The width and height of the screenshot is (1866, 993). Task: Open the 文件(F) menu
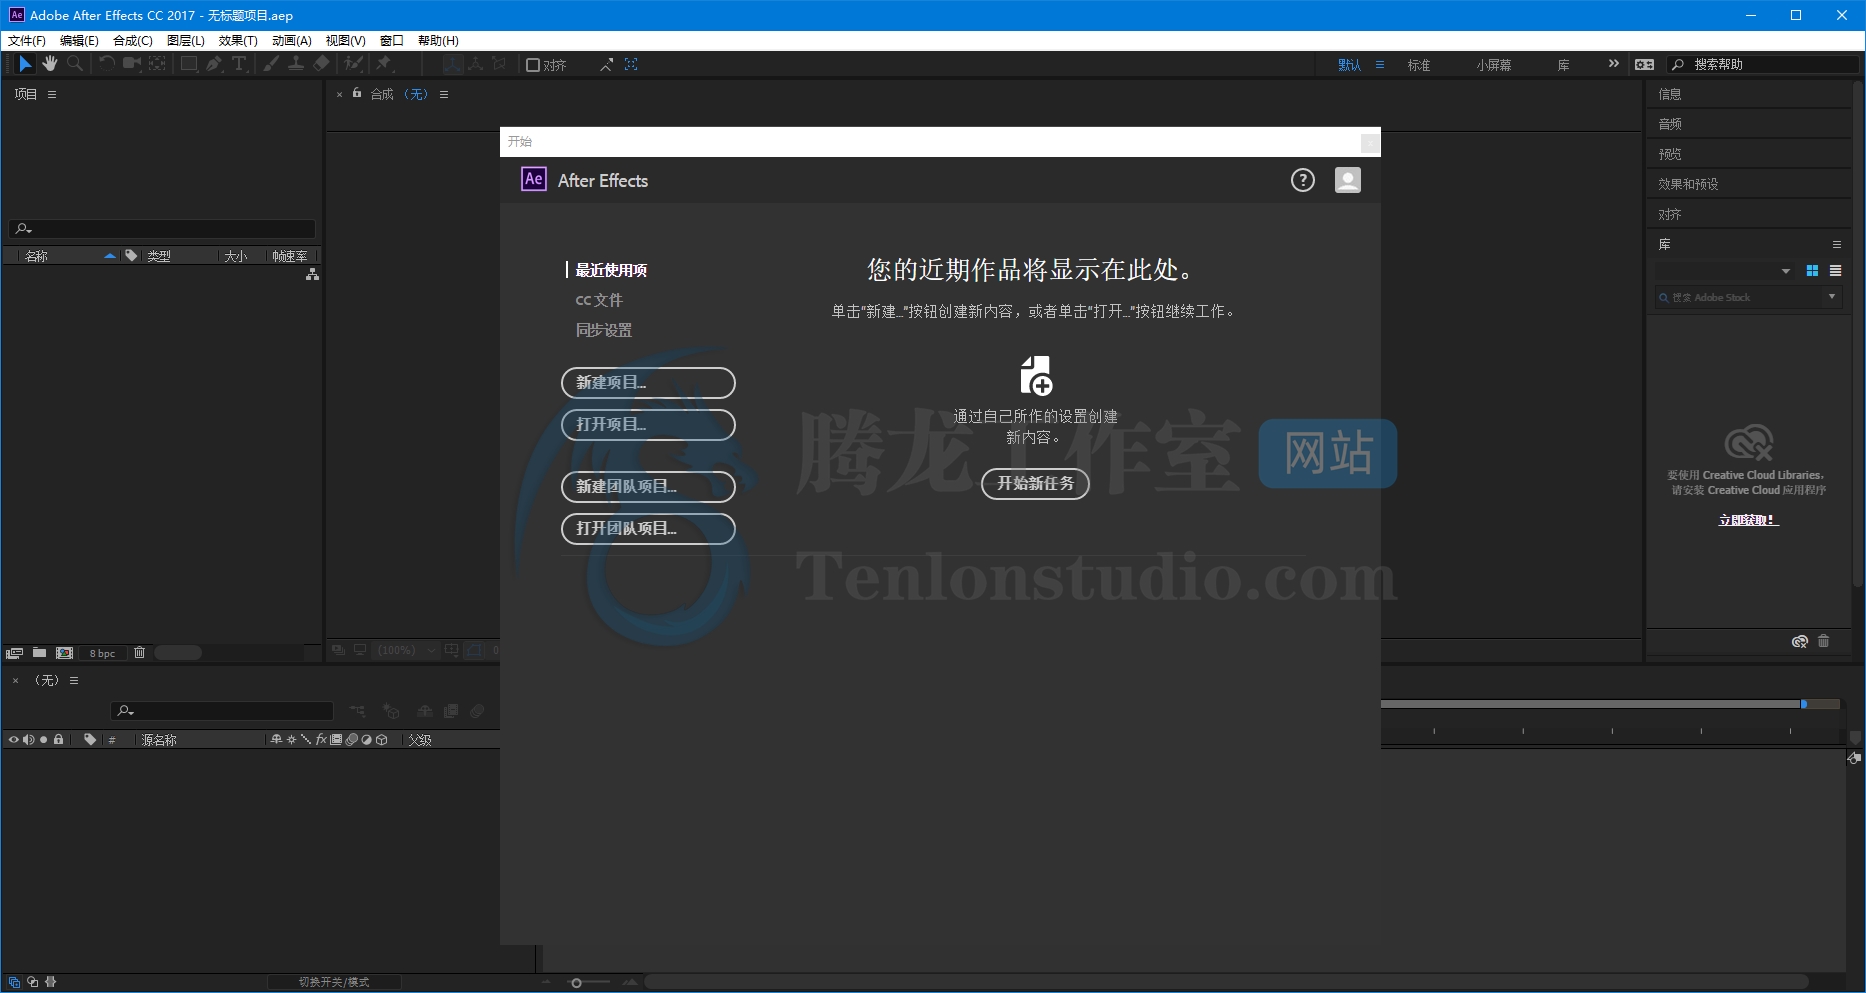(x=27, y=41)
